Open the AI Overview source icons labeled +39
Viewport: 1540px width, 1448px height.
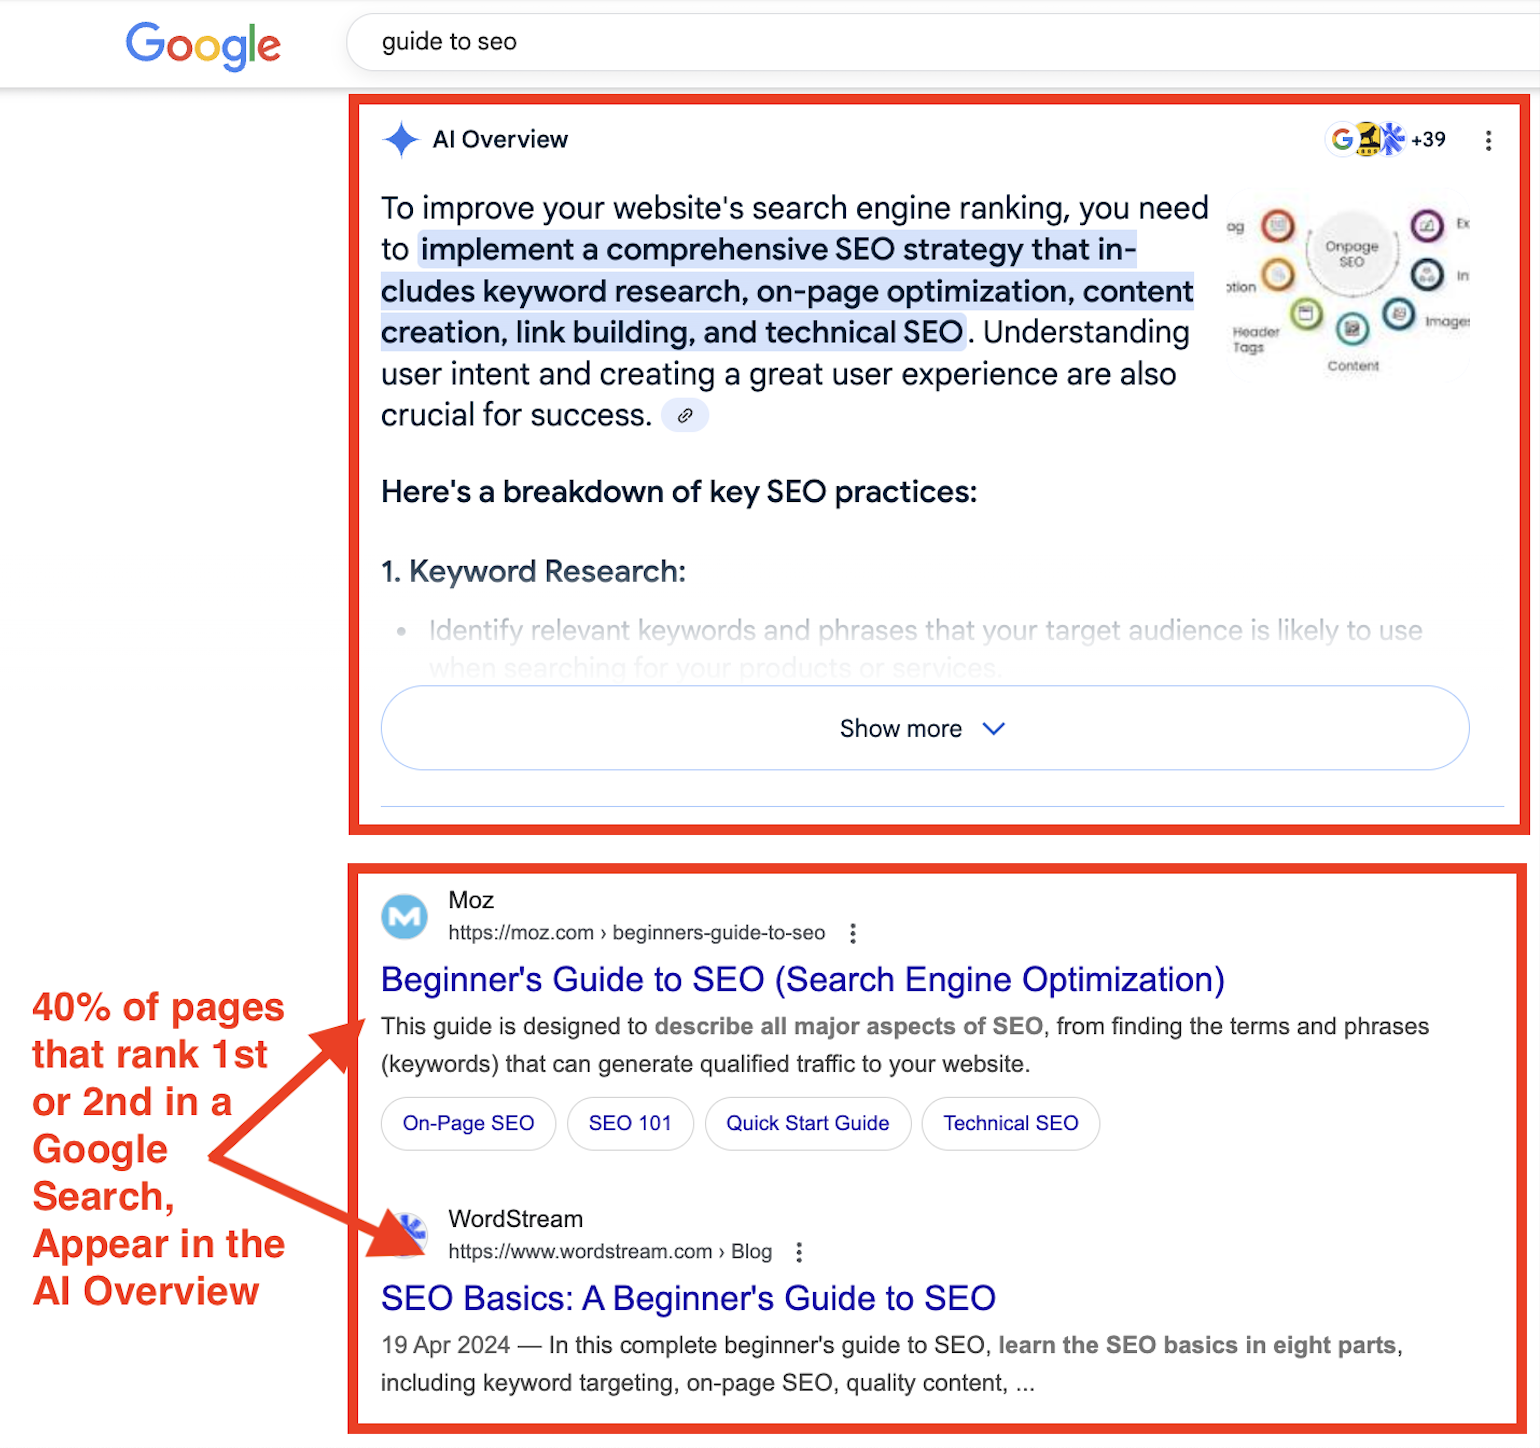click(x=1386, y=139)
